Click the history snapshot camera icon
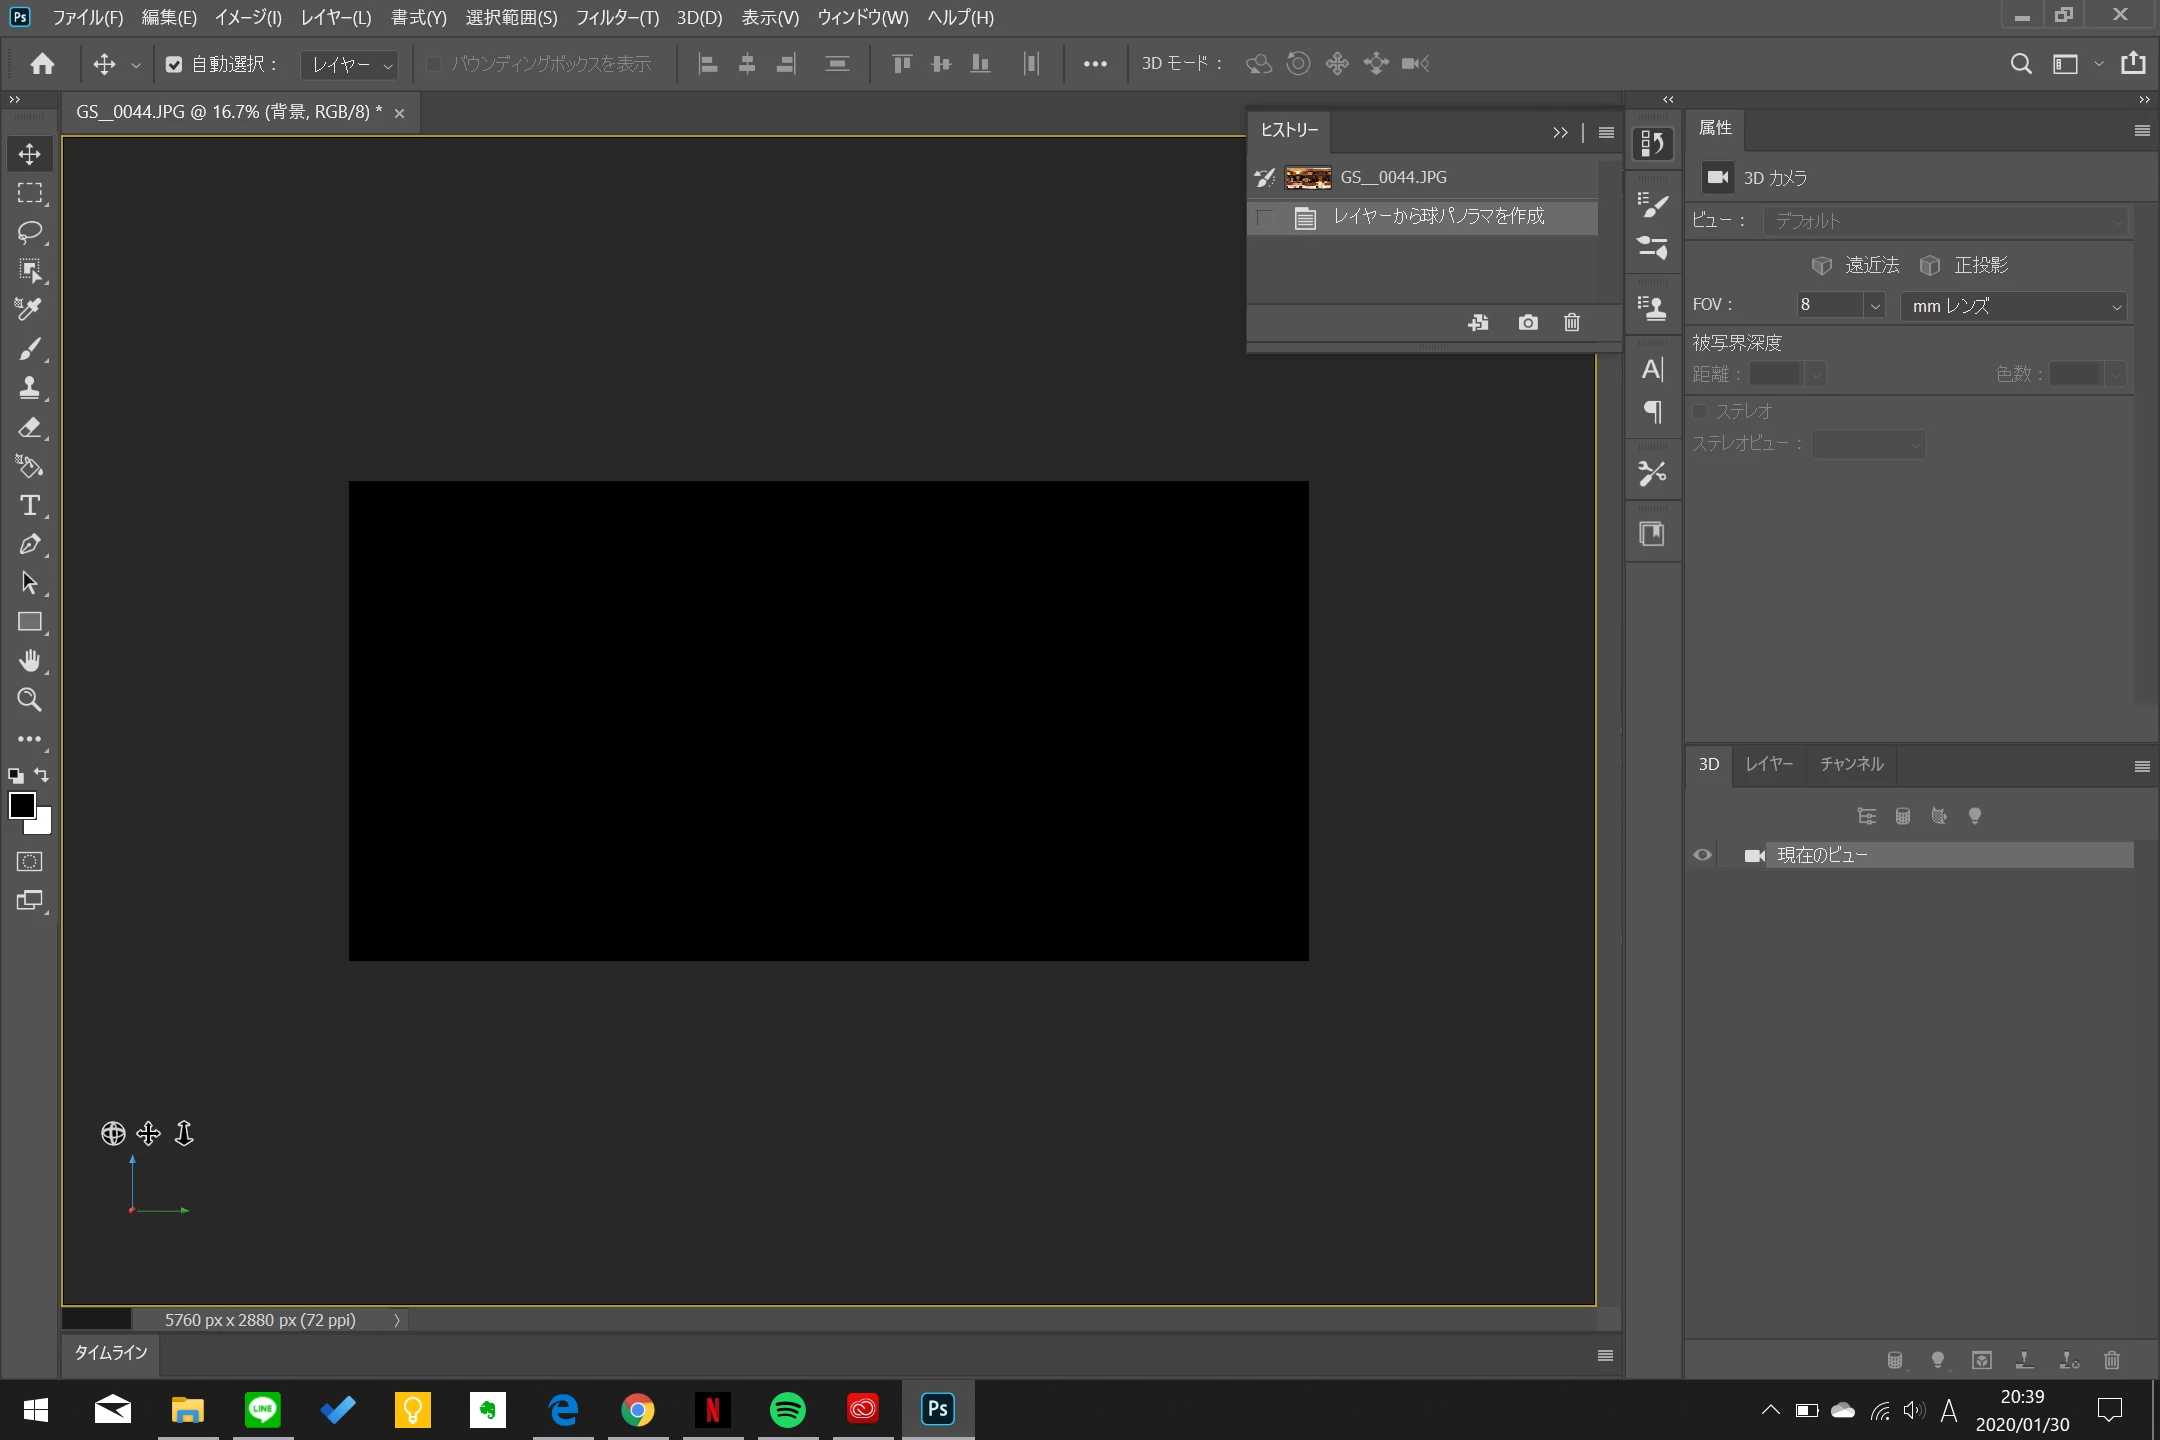Viewport: 2160px width, 1440px height. pyautogui.click(x=1527, y=322)
